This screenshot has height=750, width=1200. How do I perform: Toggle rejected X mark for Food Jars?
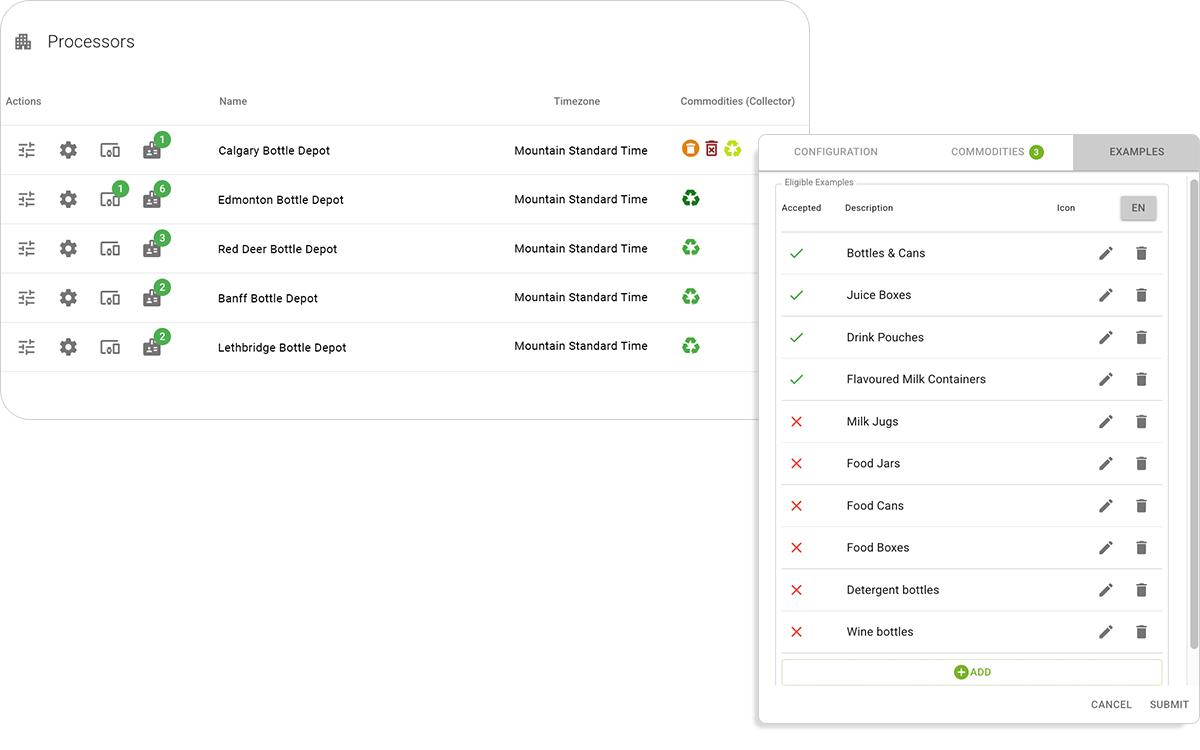click(x=796, y=463)
